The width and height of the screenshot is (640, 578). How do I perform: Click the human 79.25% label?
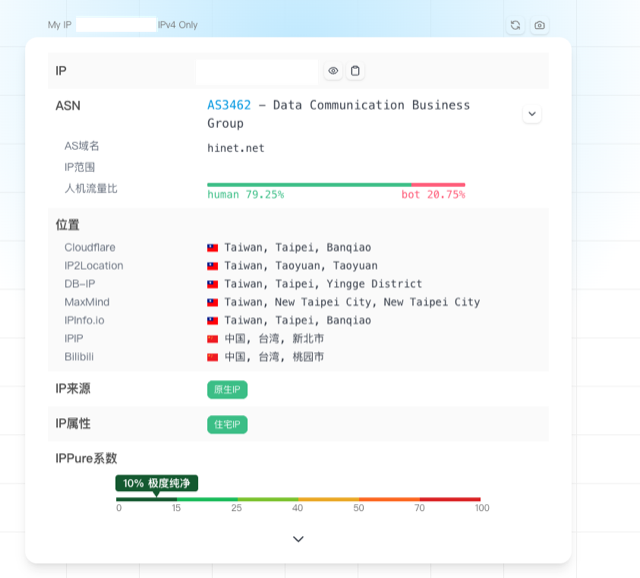tap(246, 195)
